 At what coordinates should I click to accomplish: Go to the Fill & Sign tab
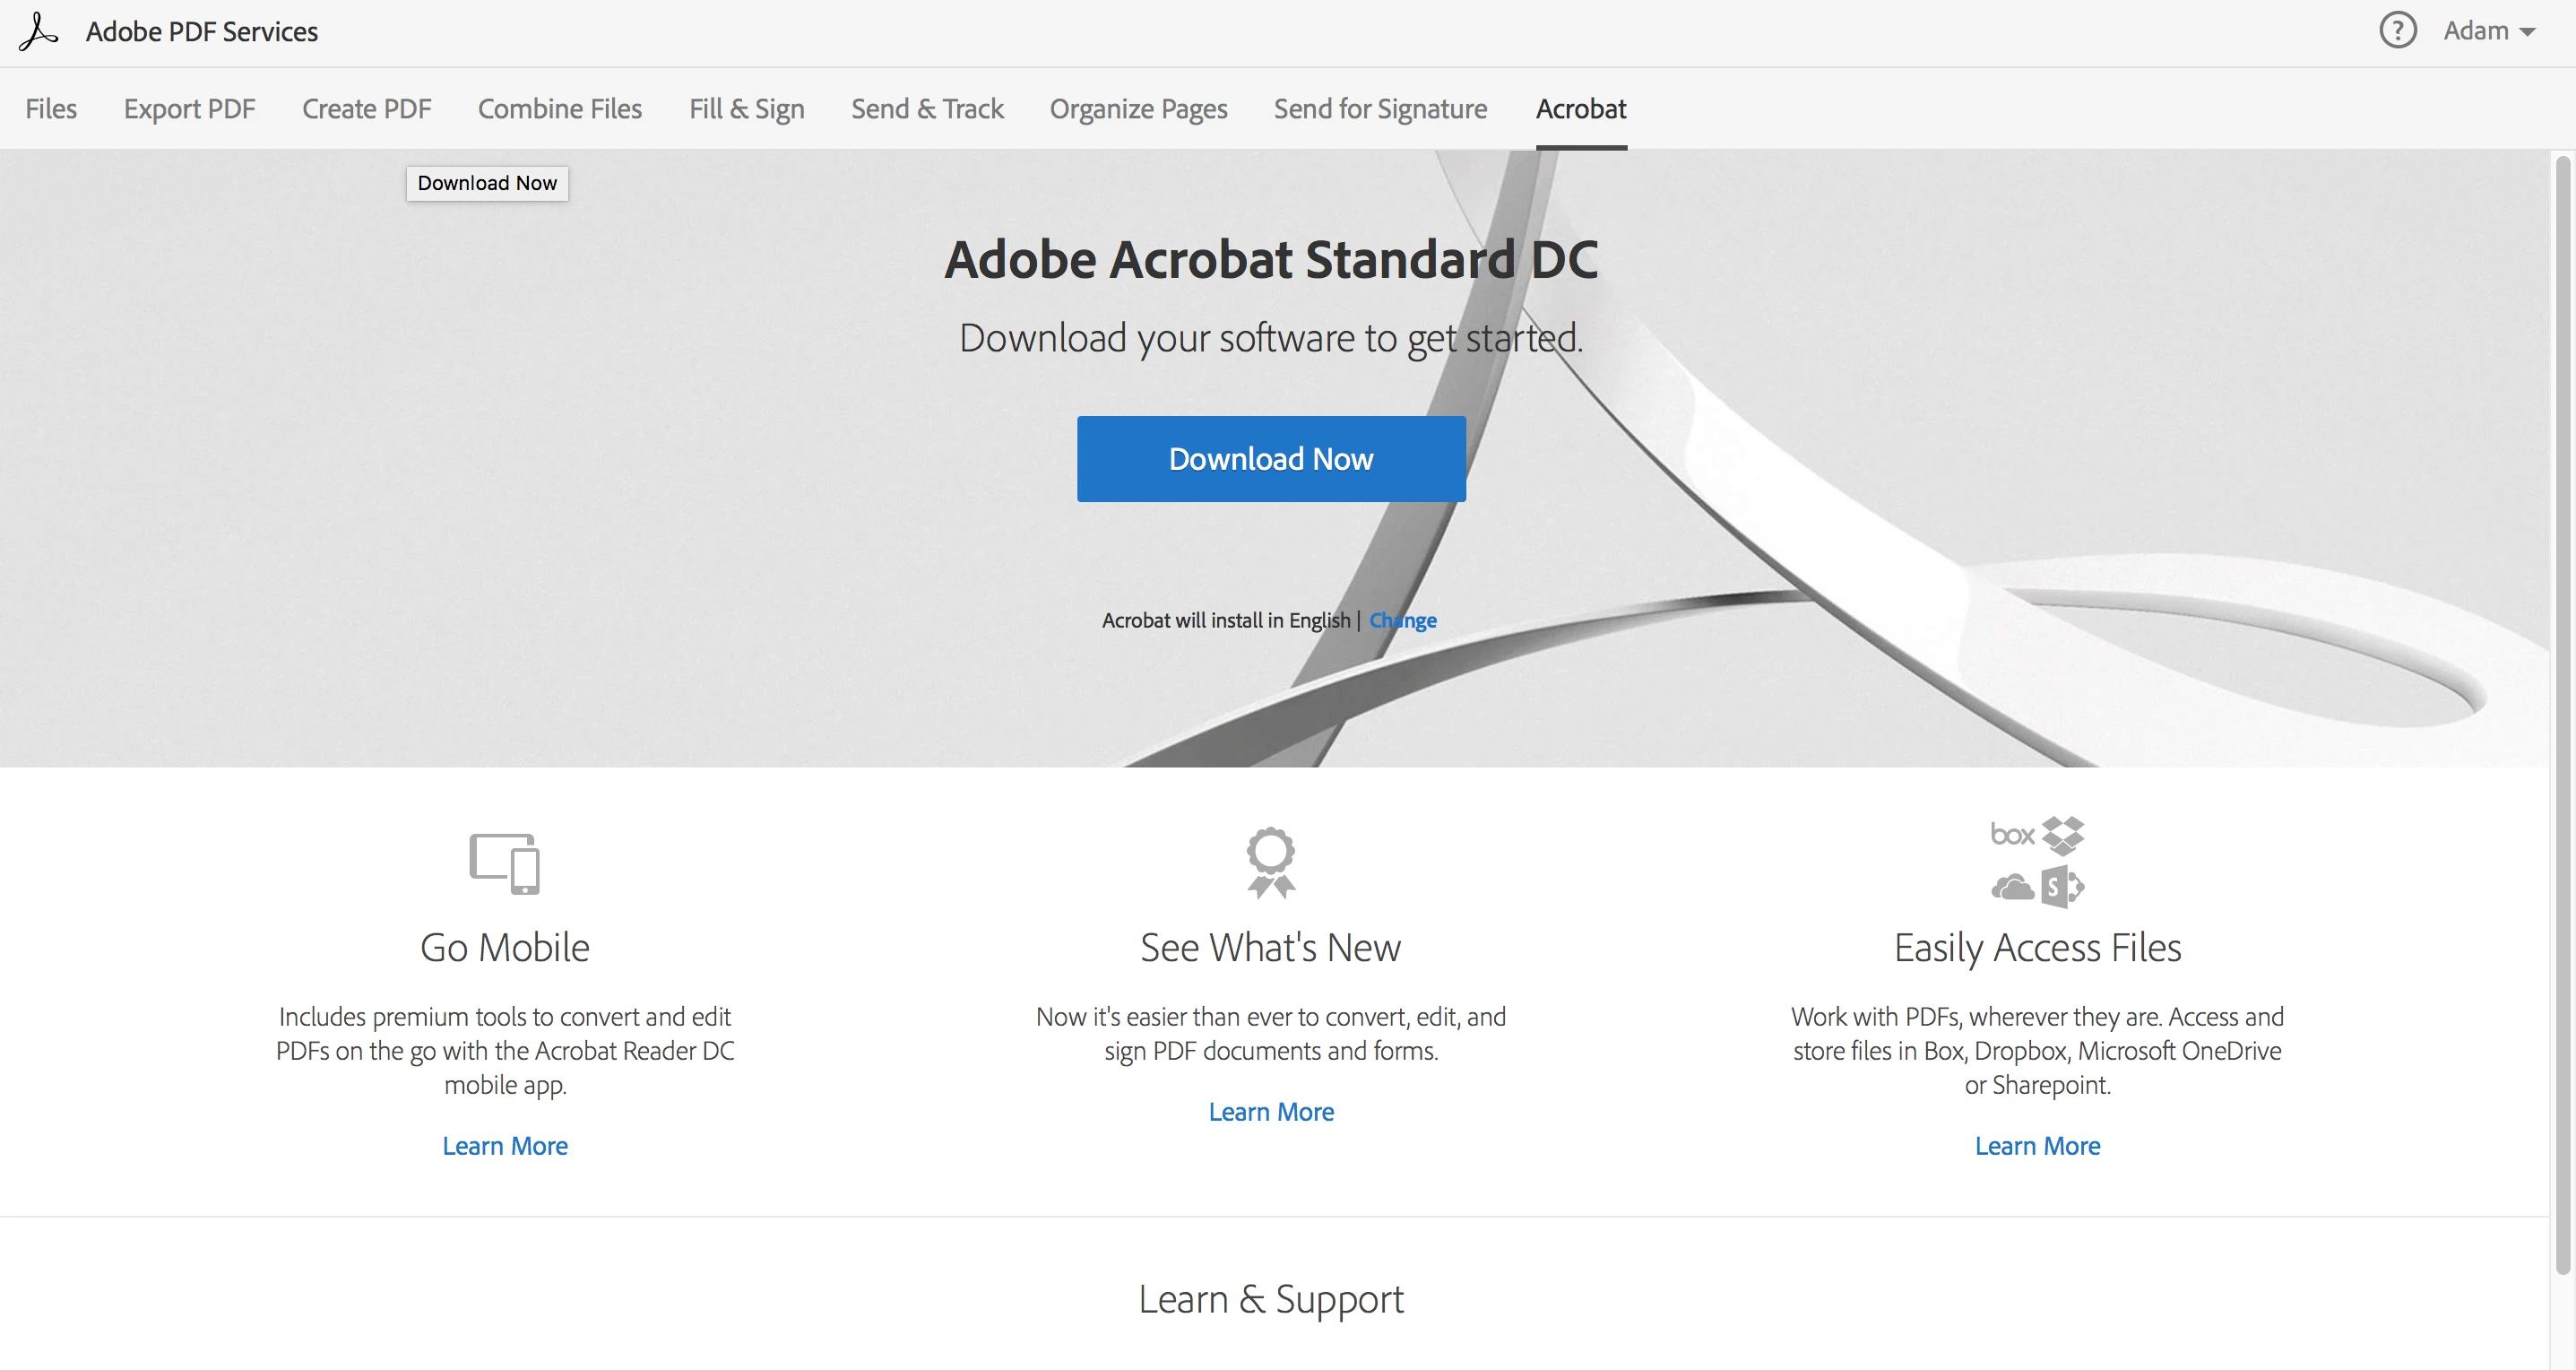[x=746, y=109]
